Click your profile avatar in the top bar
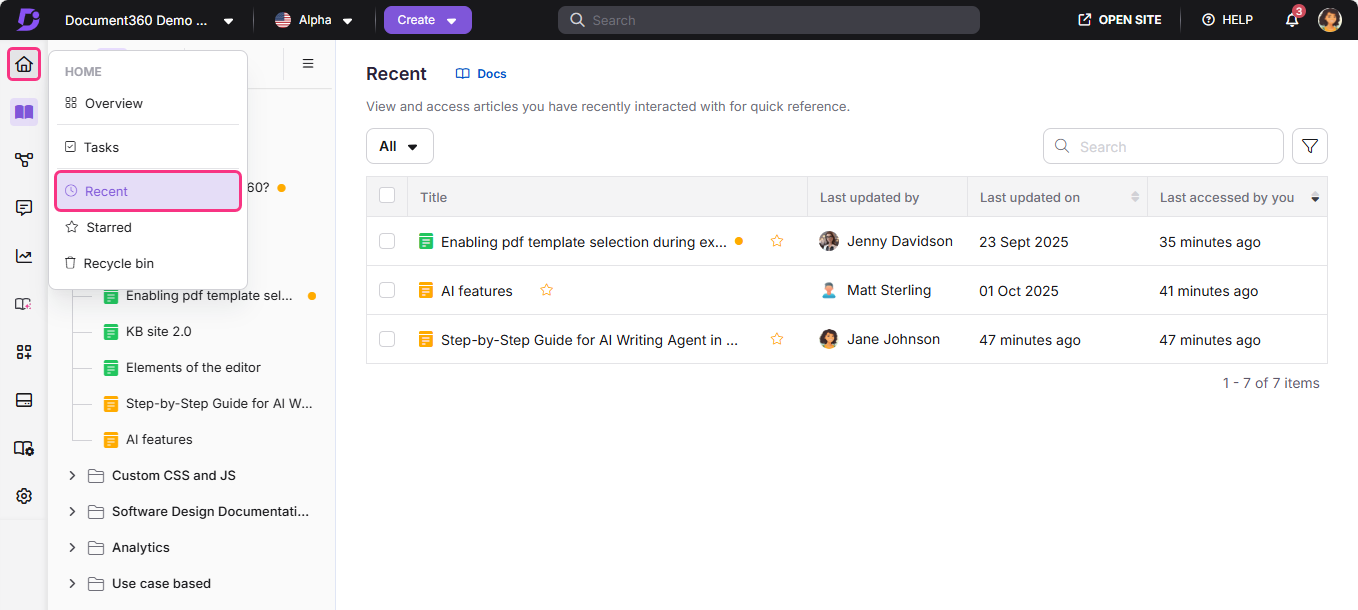The height and width of the screenshot is (610, 1358). click(1329, 19)
